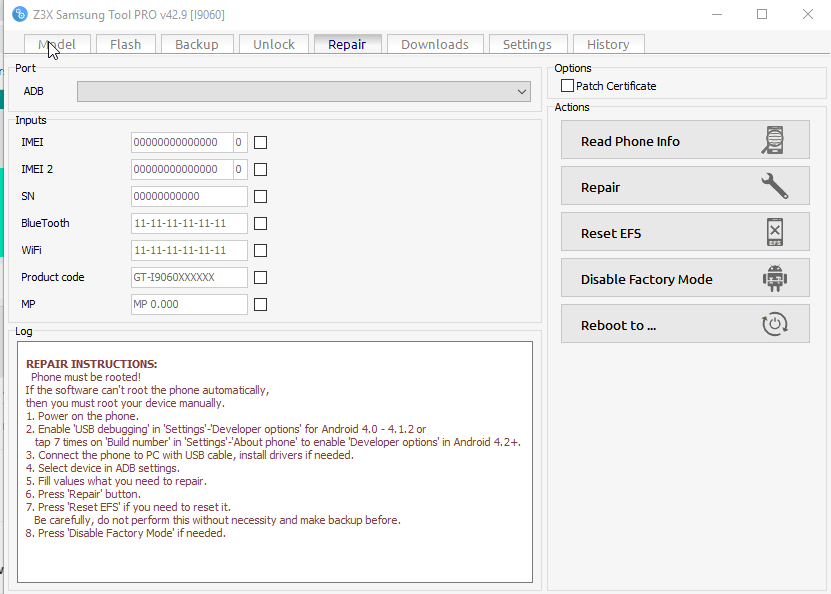This screenshot has width=831, height=594.
Task: Click the EFS phone icon on Reset EFS
Action: [x=773, y=232]
